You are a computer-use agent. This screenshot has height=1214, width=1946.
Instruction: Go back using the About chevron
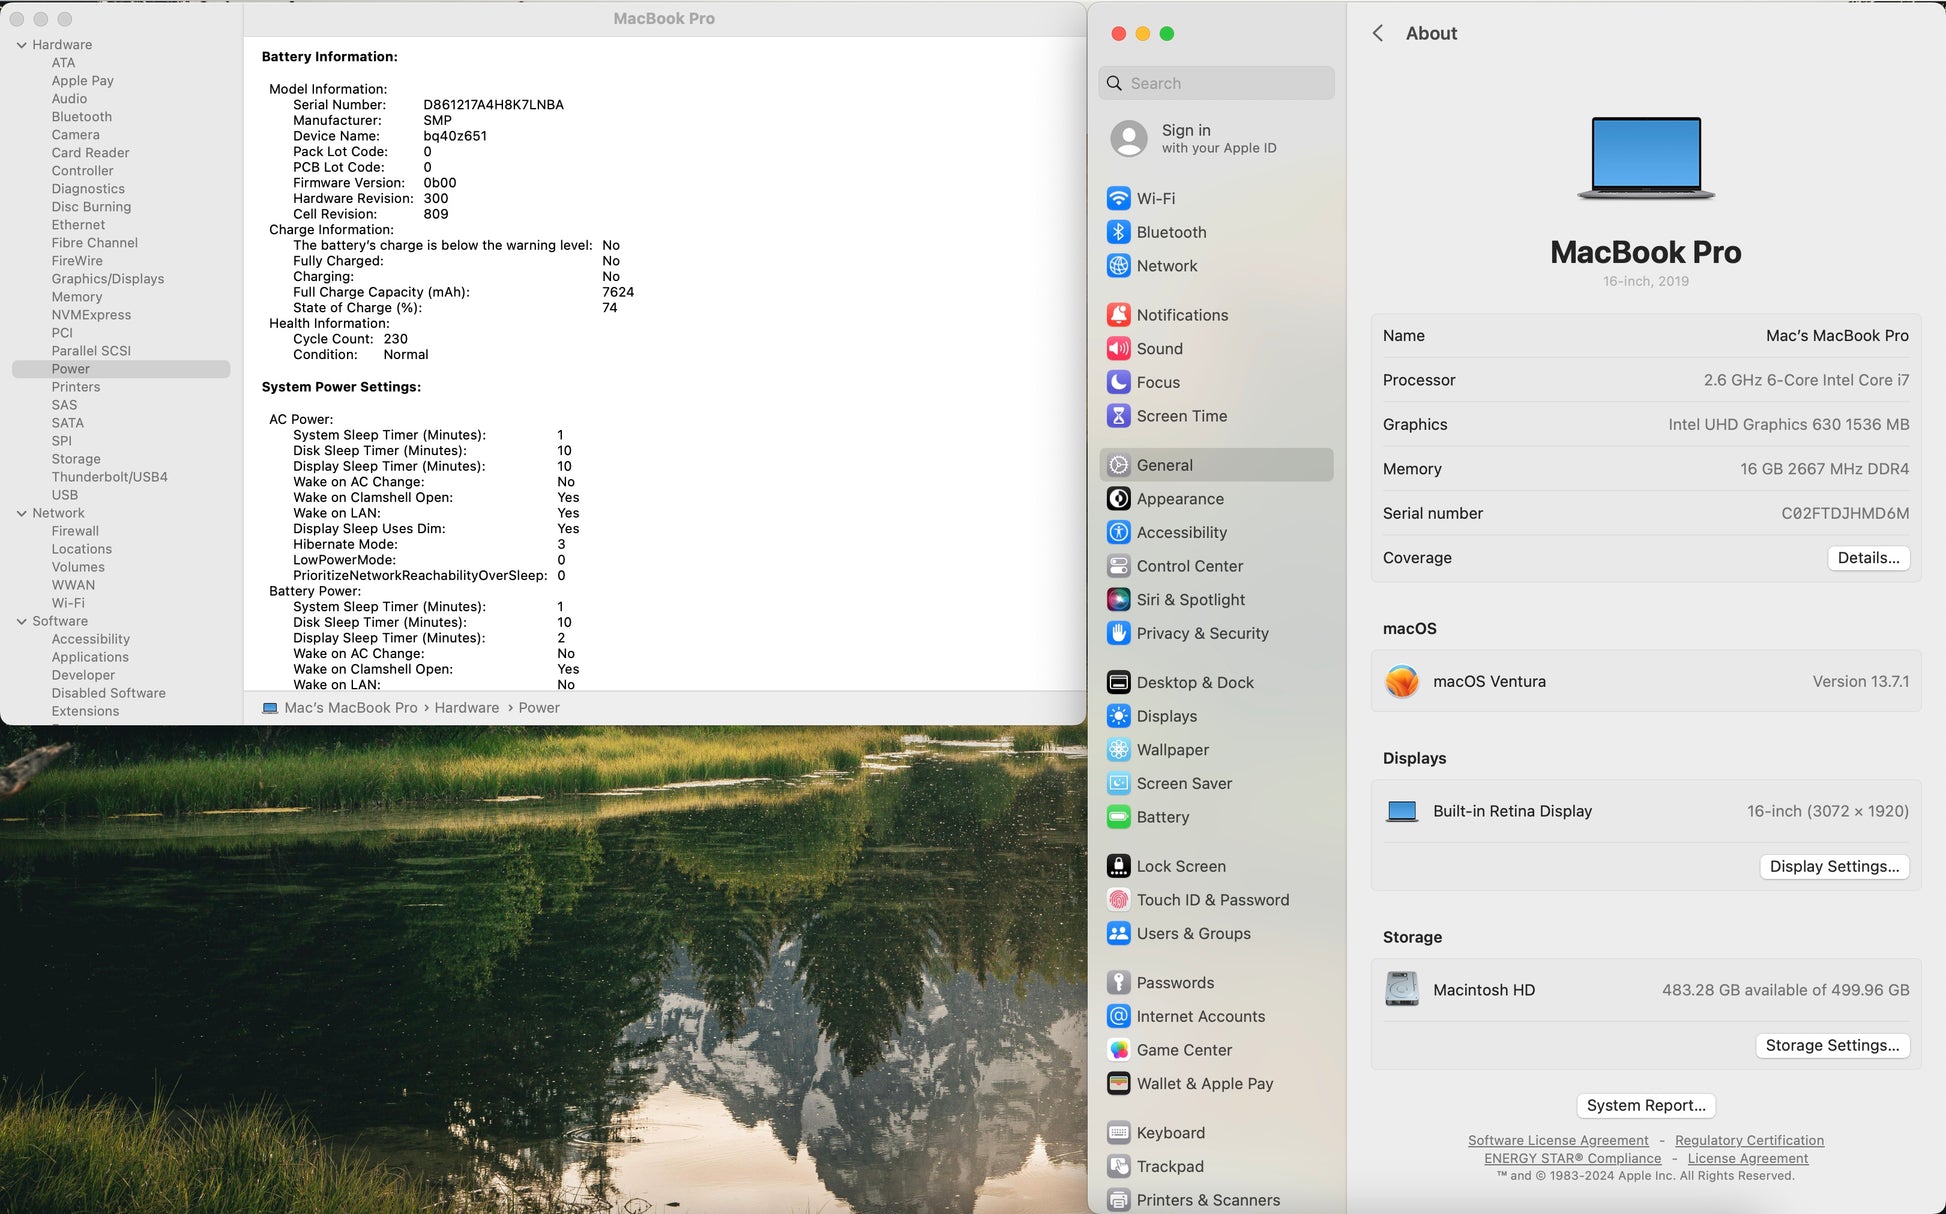(1378, 33)
